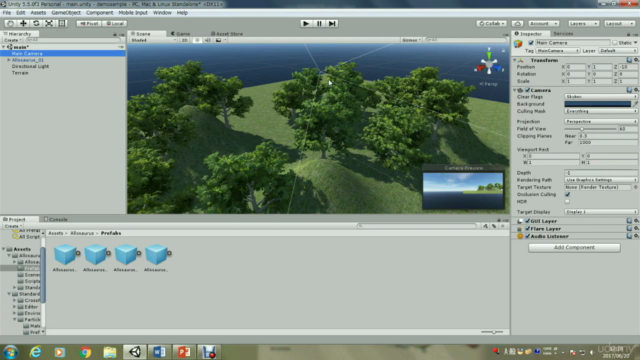Open scene effects image icon

click(x=218, y=40)
